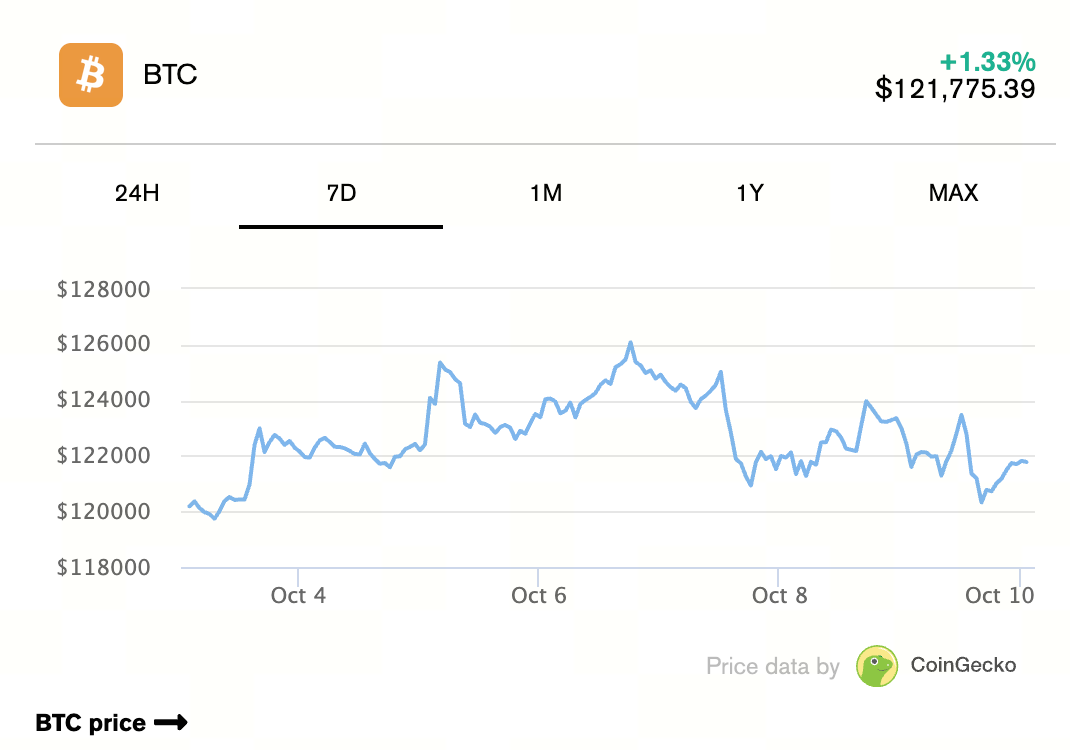
Task: Show the 1Y price history tab
Action: pos(750,193)
